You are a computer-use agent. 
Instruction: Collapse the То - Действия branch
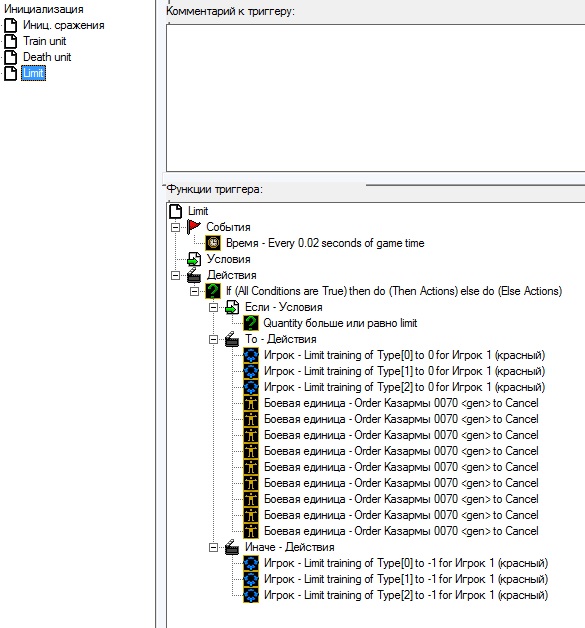click(213, 339)
